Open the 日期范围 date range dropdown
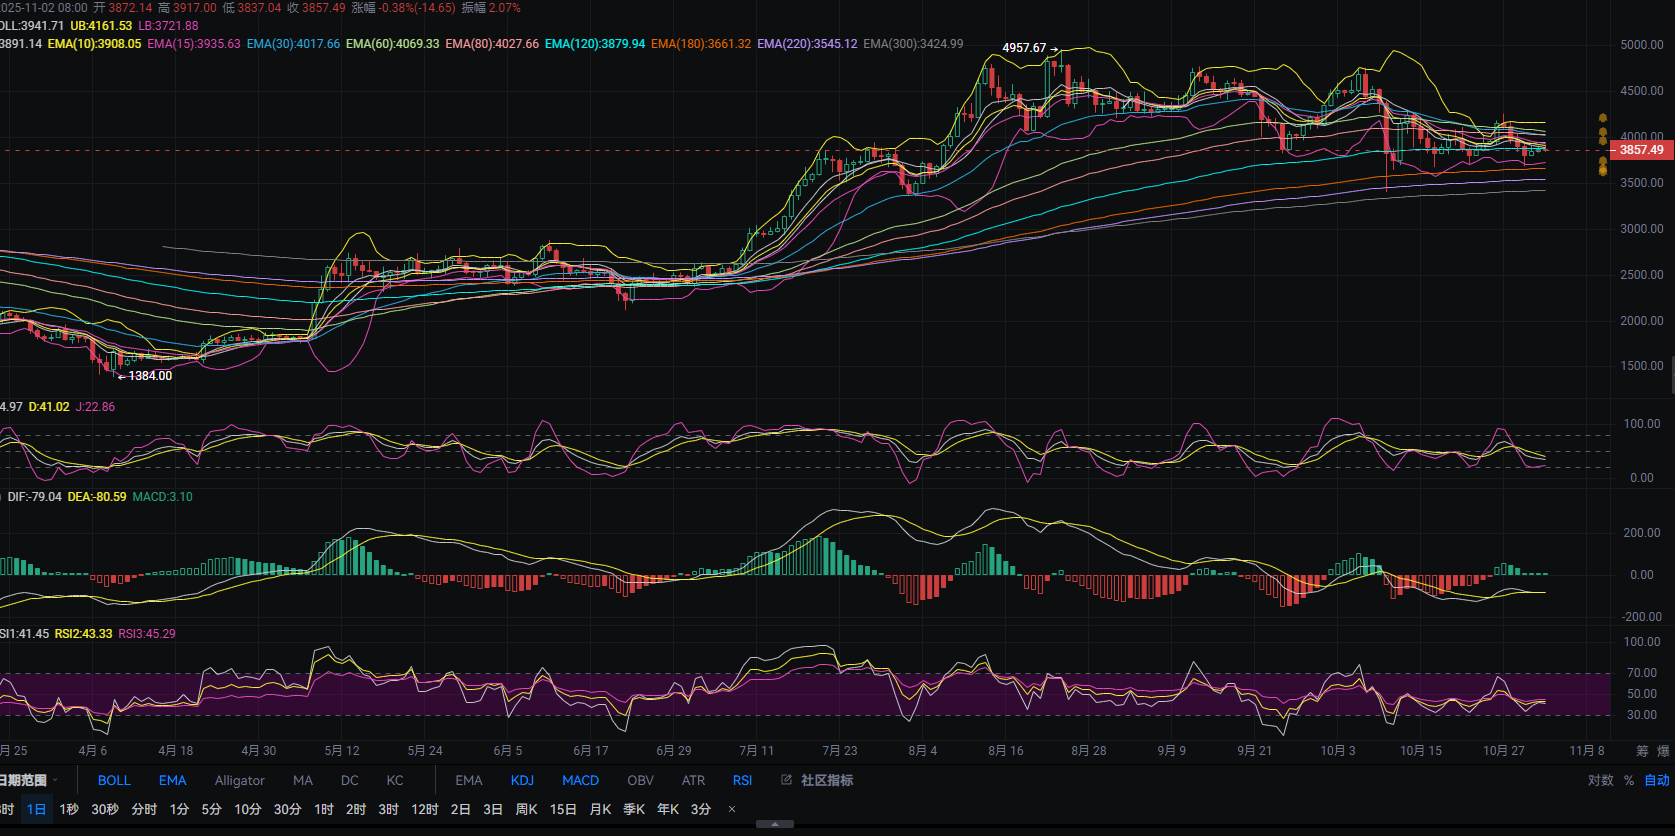The width and height of the screenshot is (1675, 836). coord(28,780)
